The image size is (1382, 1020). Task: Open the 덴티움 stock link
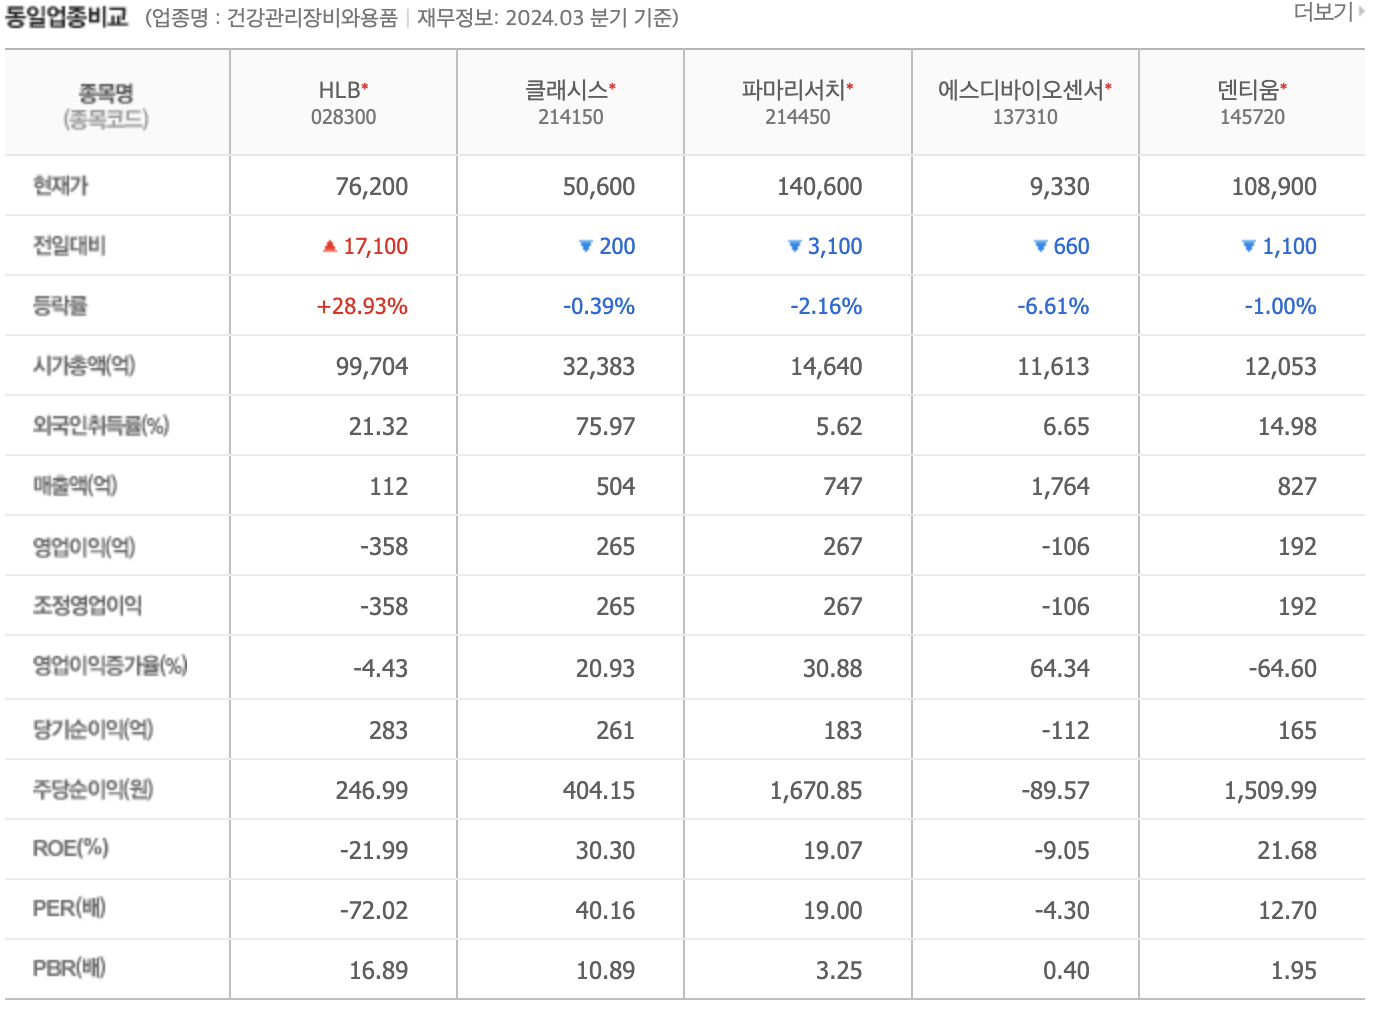click(1248, 90)
